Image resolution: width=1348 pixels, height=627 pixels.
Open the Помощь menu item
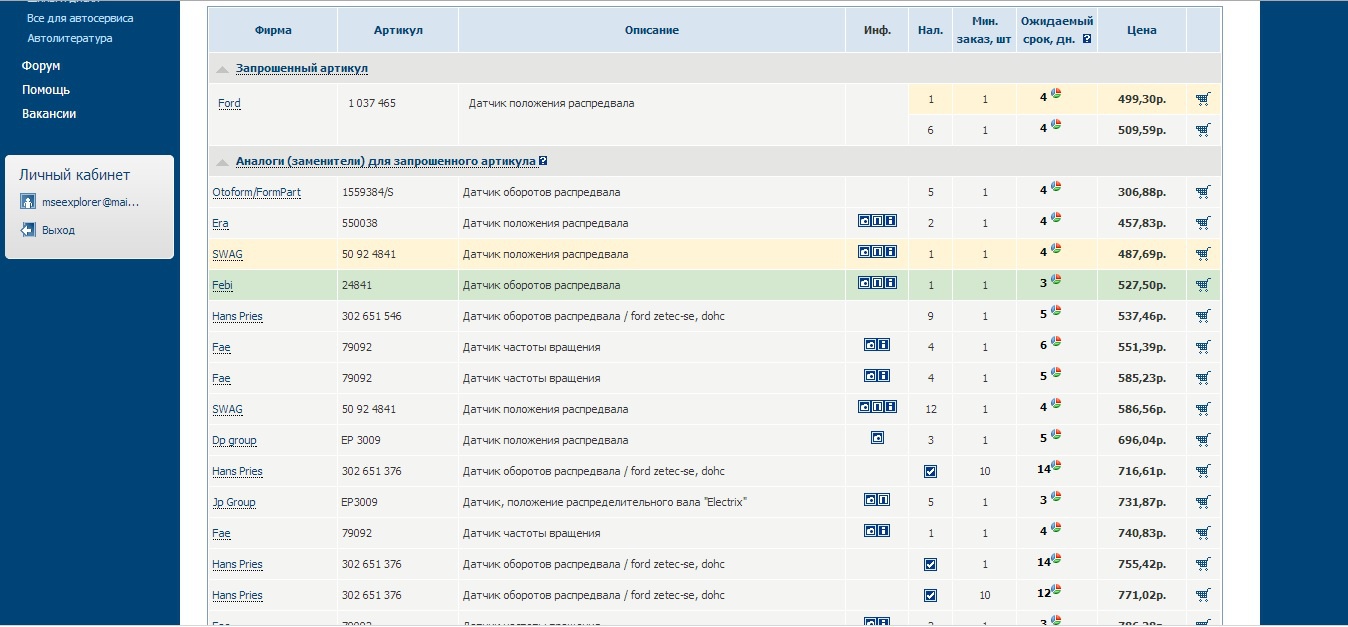coord(46,90)
